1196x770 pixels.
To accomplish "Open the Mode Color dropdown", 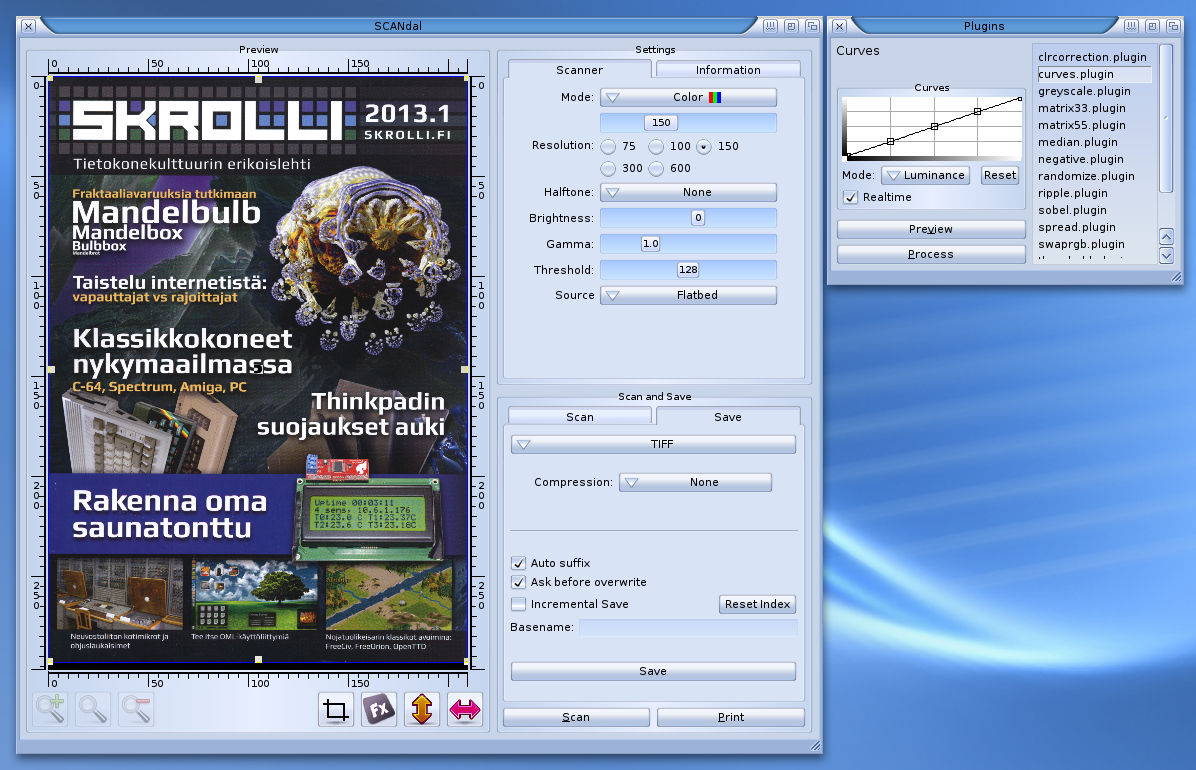I will (688, 97).
